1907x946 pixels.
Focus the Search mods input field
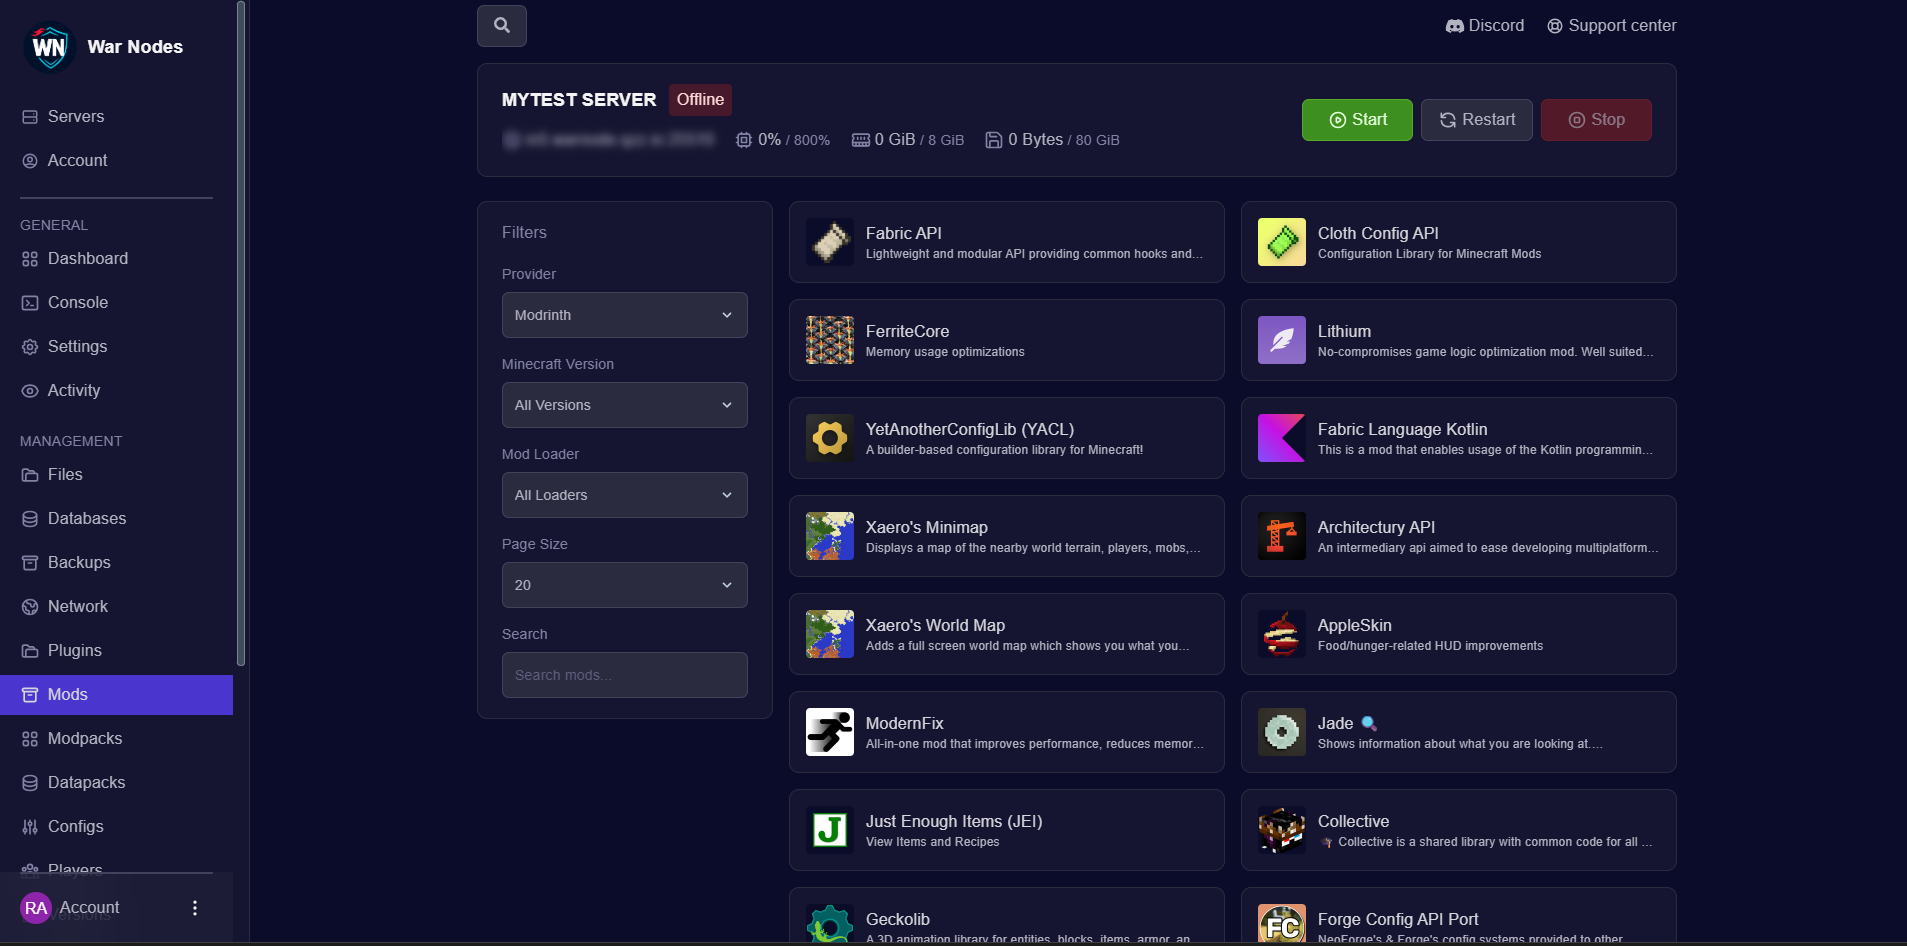click(x=624, y=675)
